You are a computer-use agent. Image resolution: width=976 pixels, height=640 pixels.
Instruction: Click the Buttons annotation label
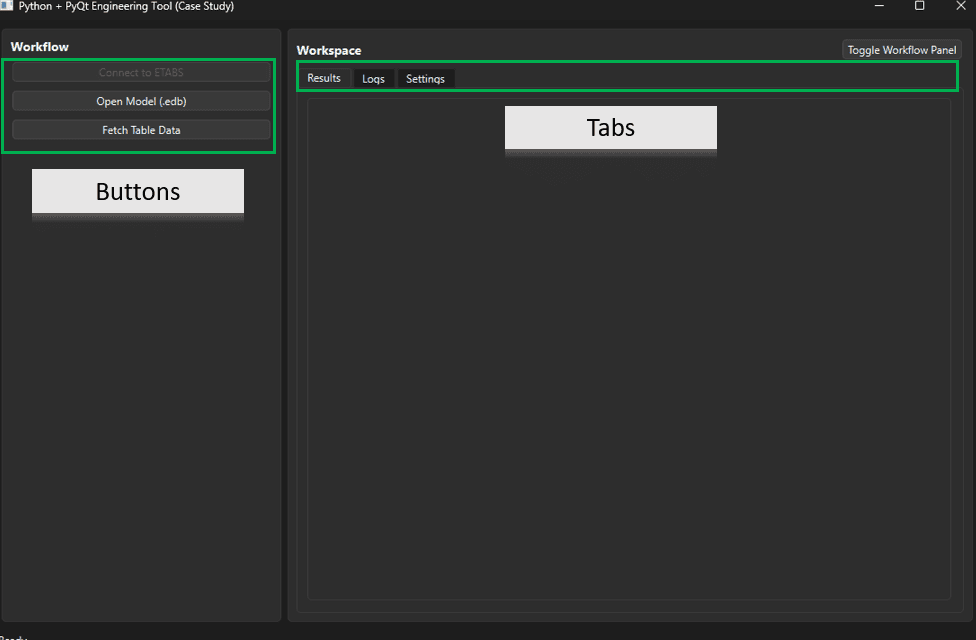tap(137, 190)
